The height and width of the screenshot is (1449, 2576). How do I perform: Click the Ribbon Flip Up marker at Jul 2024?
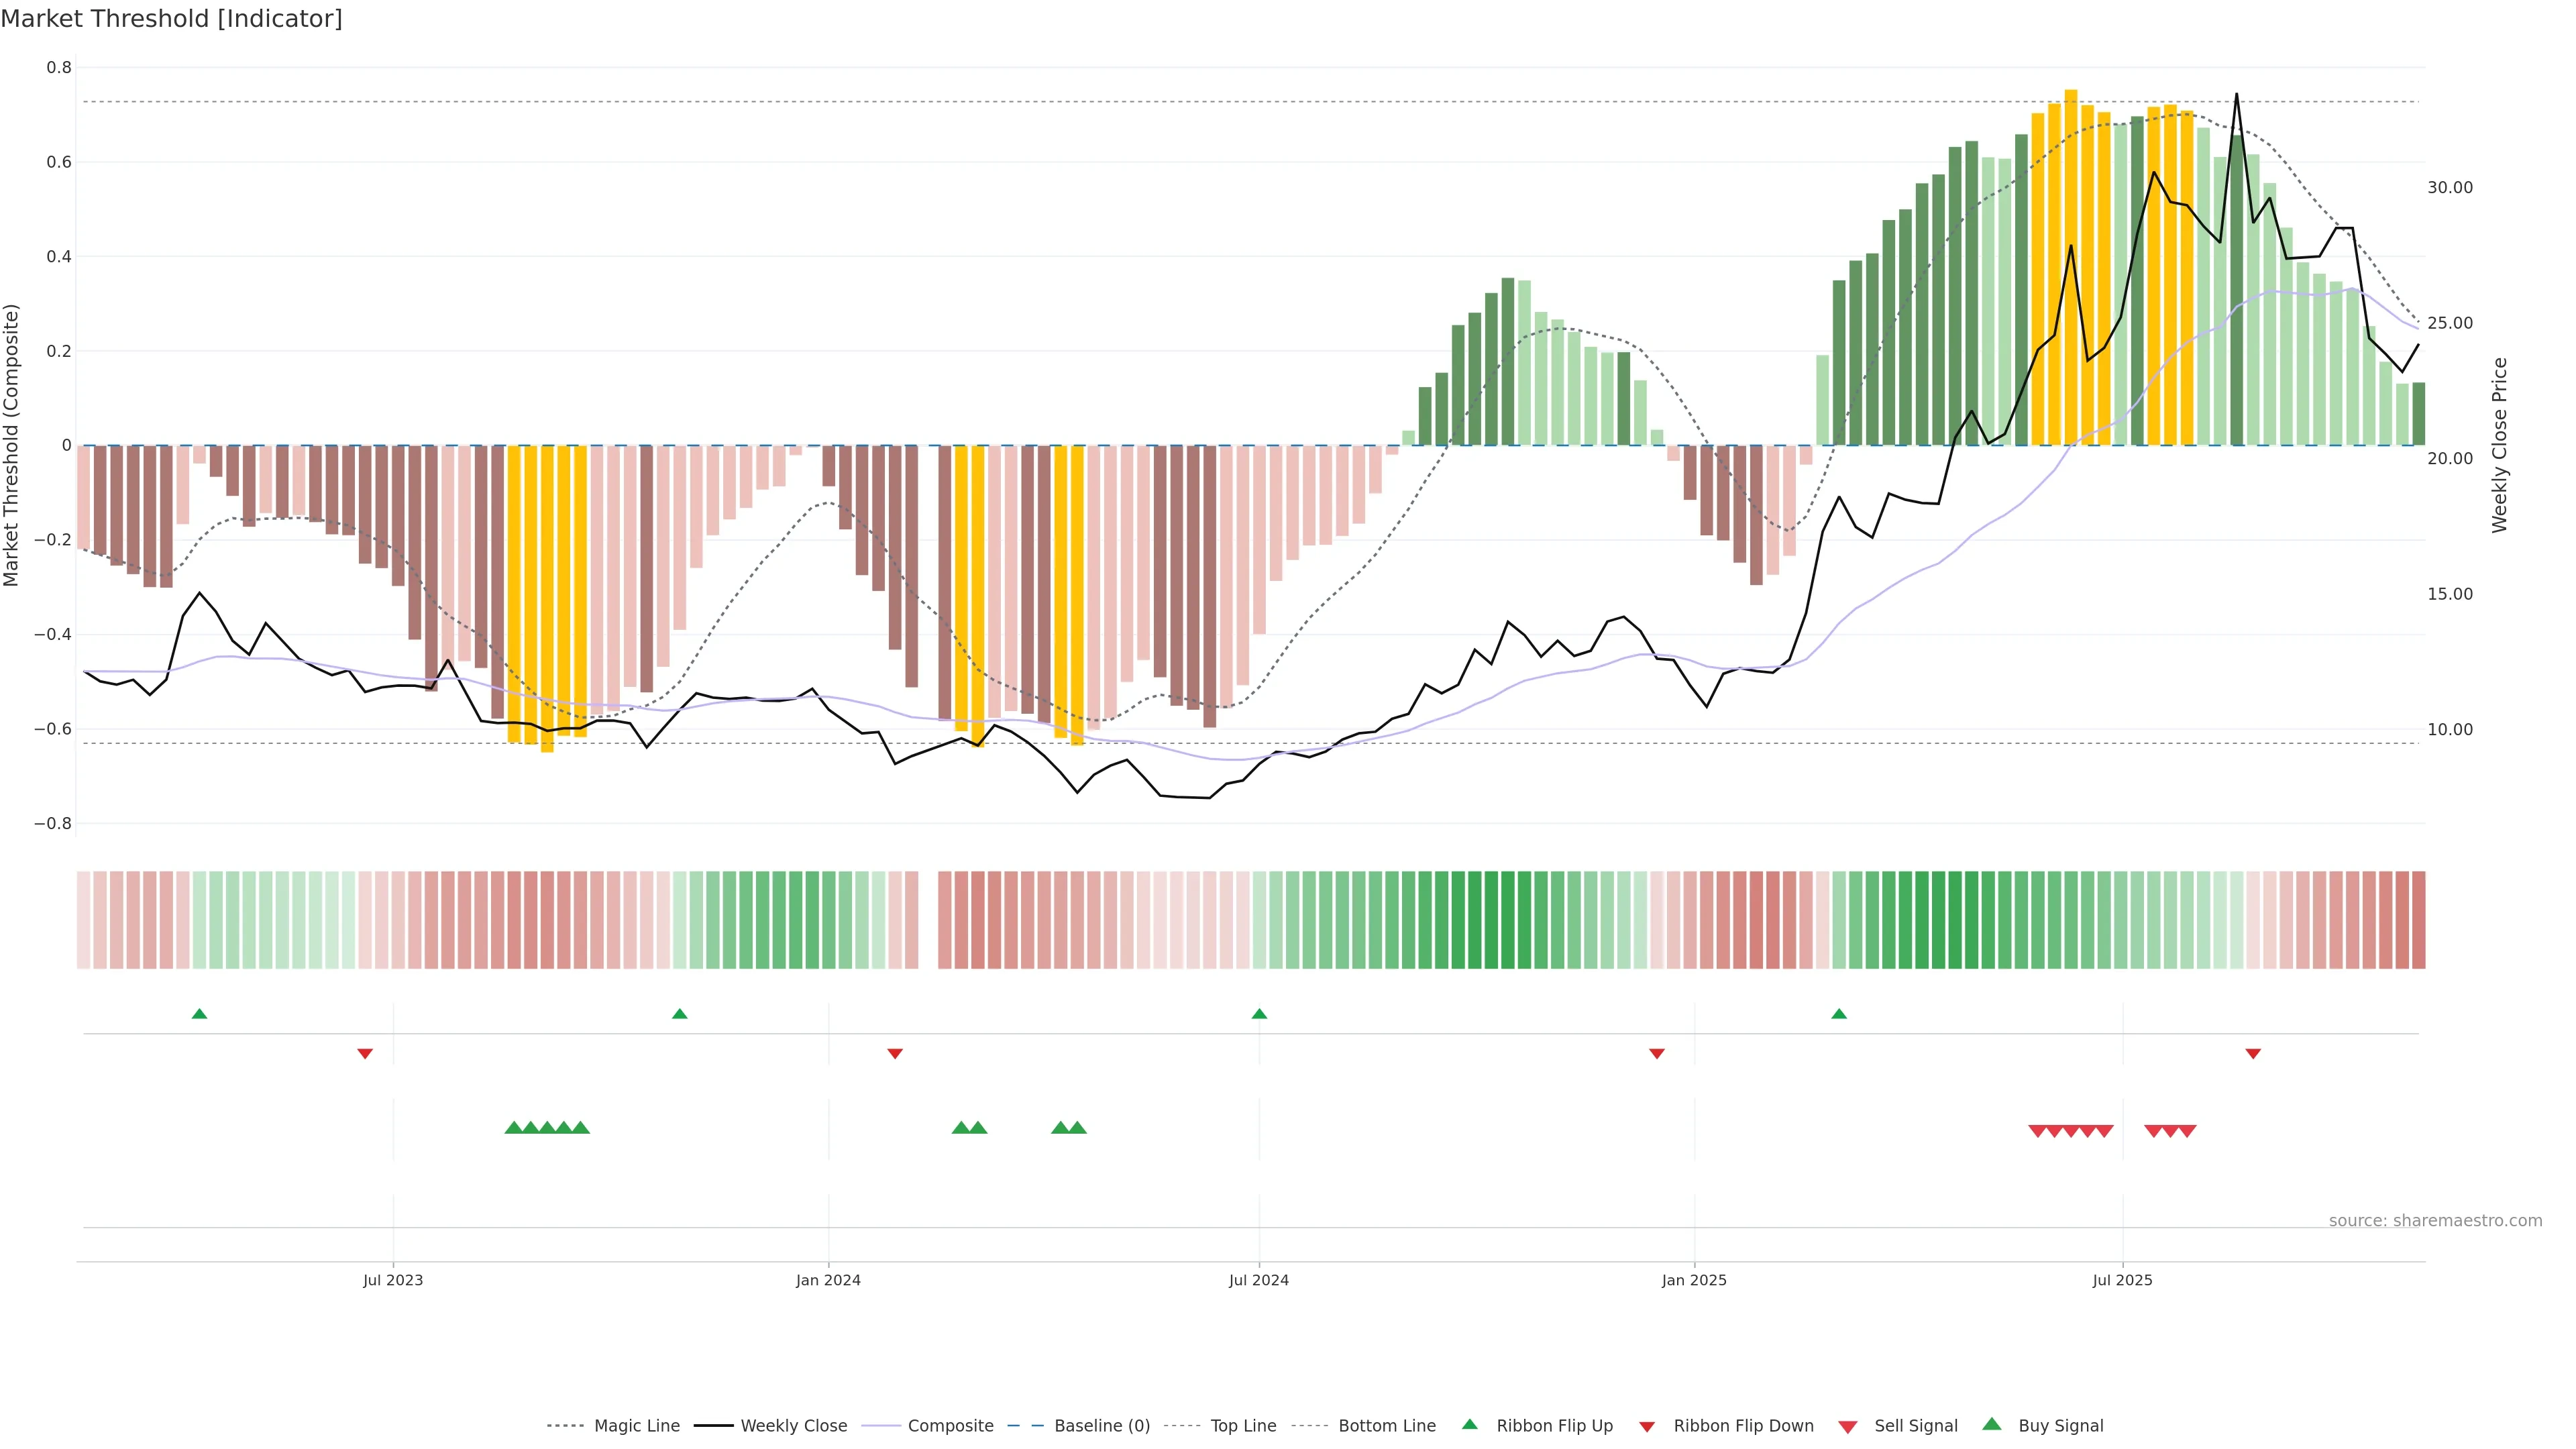click(1259, 1014)
